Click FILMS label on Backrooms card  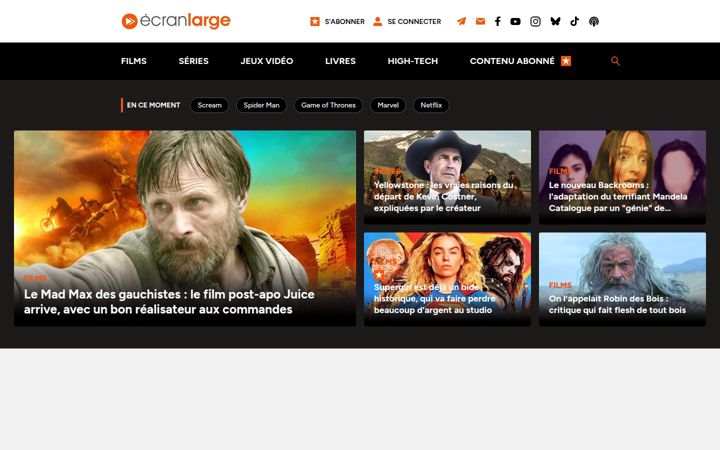click(560, 171)
